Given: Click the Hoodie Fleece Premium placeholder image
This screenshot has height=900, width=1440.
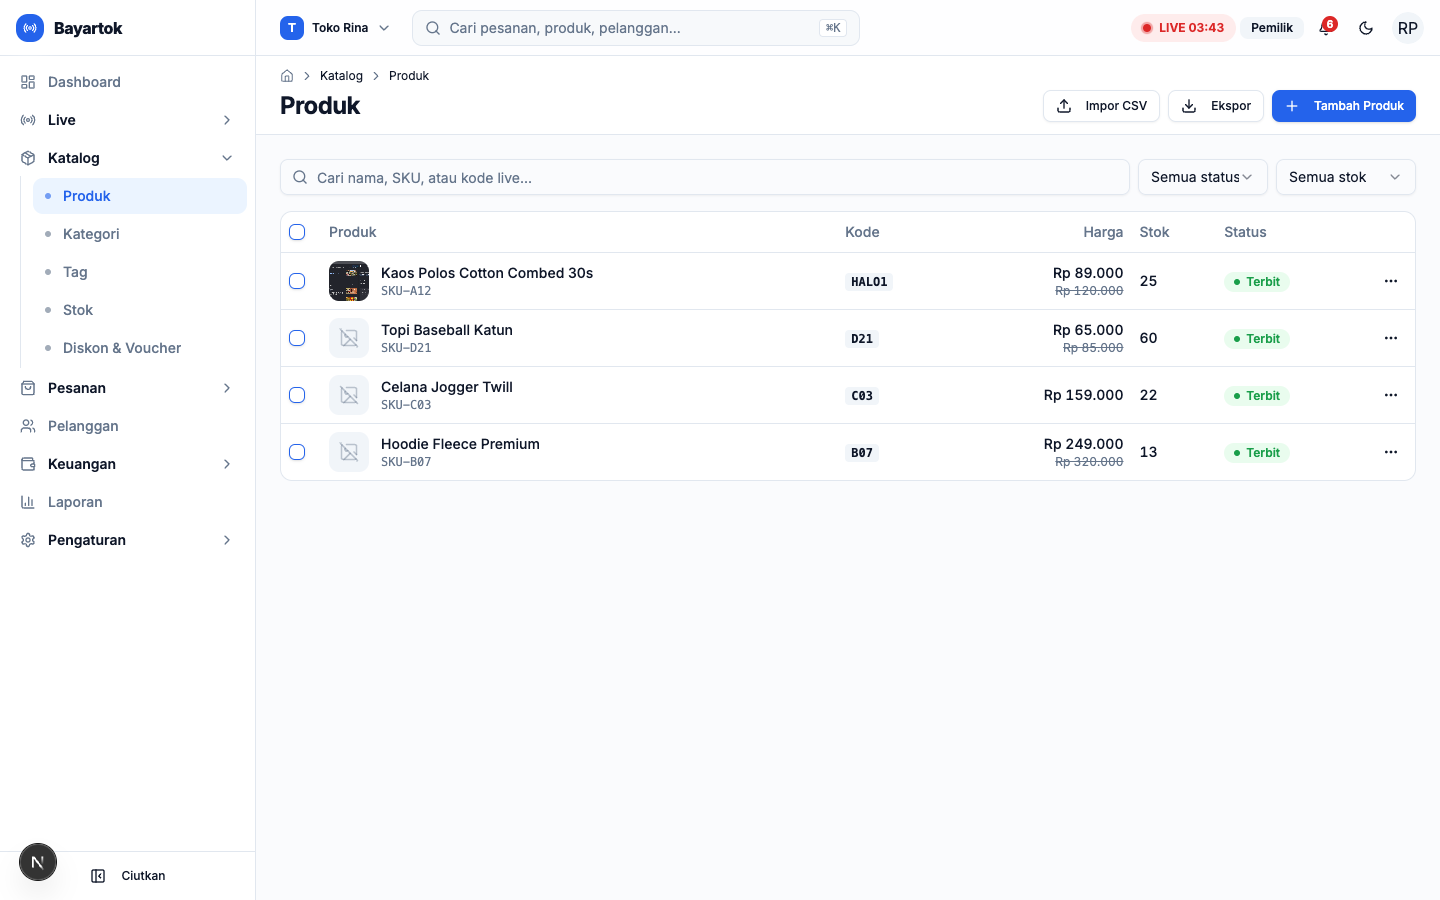Looking at the screenshot, I should (x=349, y=452).
